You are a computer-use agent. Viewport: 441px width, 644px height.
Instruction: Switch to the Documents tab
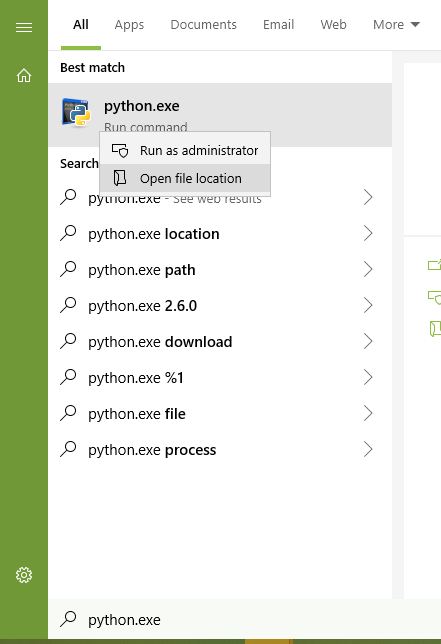tap(204, 25)
